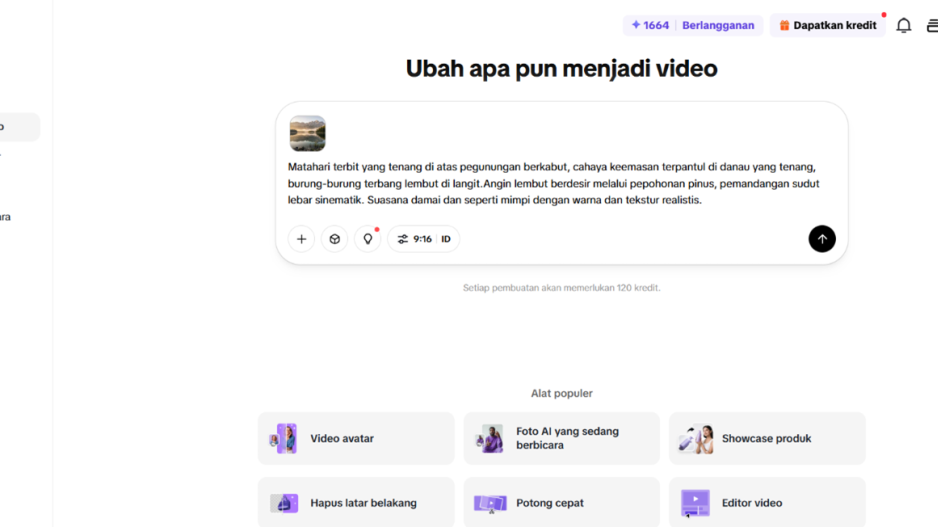The width and height of the screenshot is (938, 527).
Task: Open the ID language selector
Action: pos(446,239)
